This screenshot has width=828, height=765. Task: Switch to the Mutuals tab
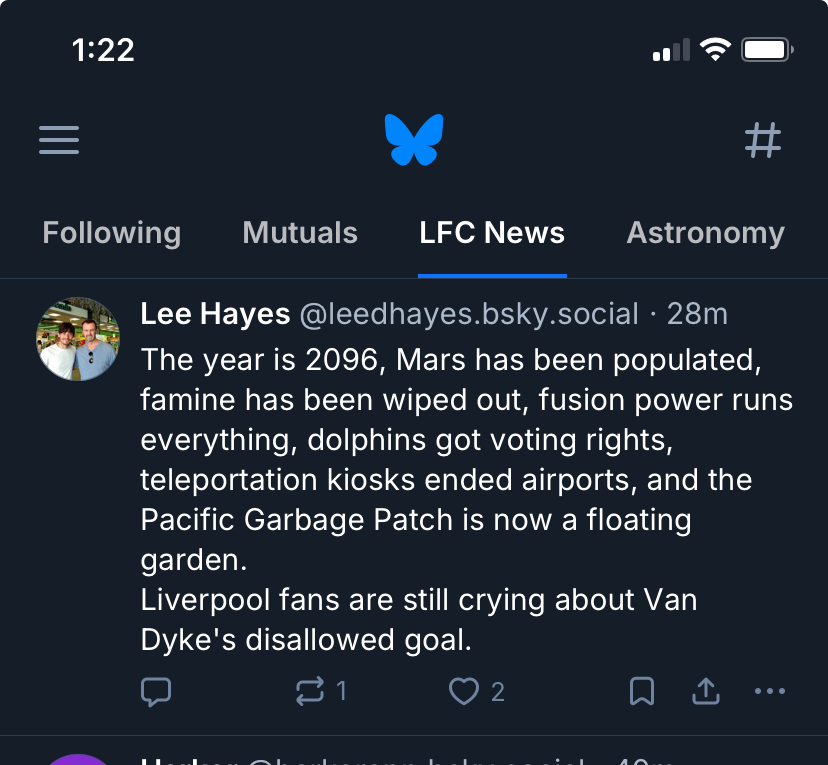pyautogui.click(x=300, y=233)
